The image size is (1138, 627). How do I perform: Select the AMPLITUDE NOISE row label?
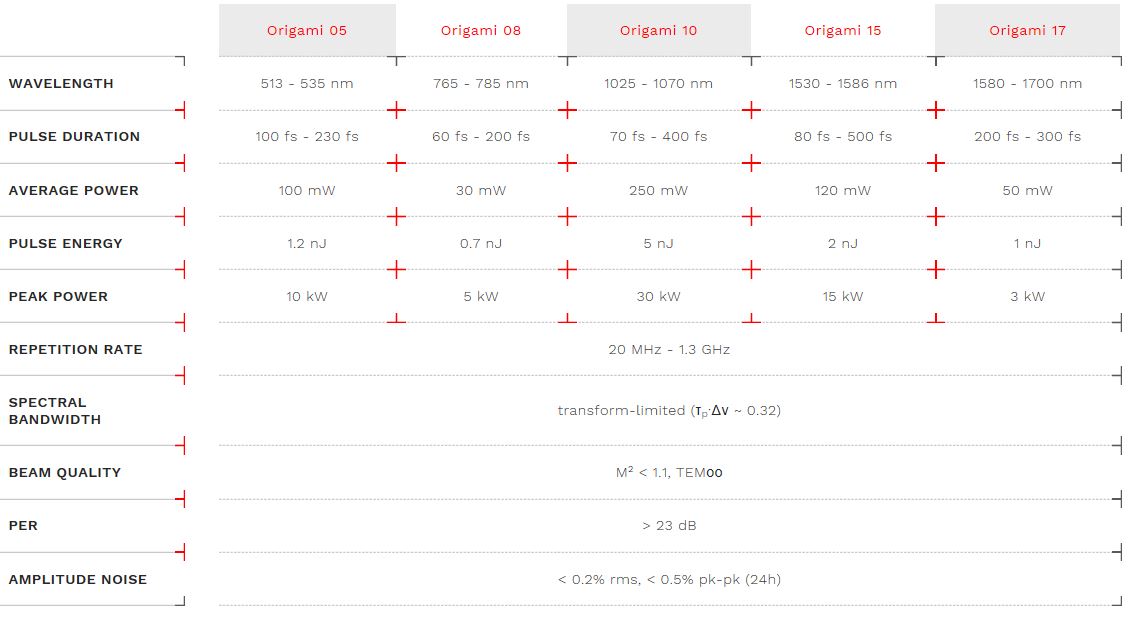(77, 580)
